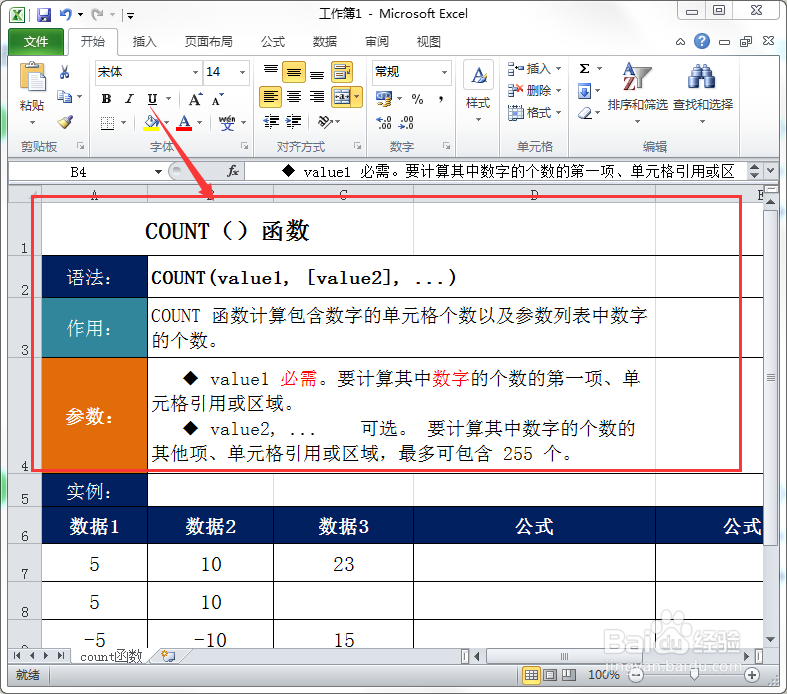Image resolution: width=787 pixels, height=694 pixels.
Task: Toggle center horizontal alignment
Action: point(294,97)
